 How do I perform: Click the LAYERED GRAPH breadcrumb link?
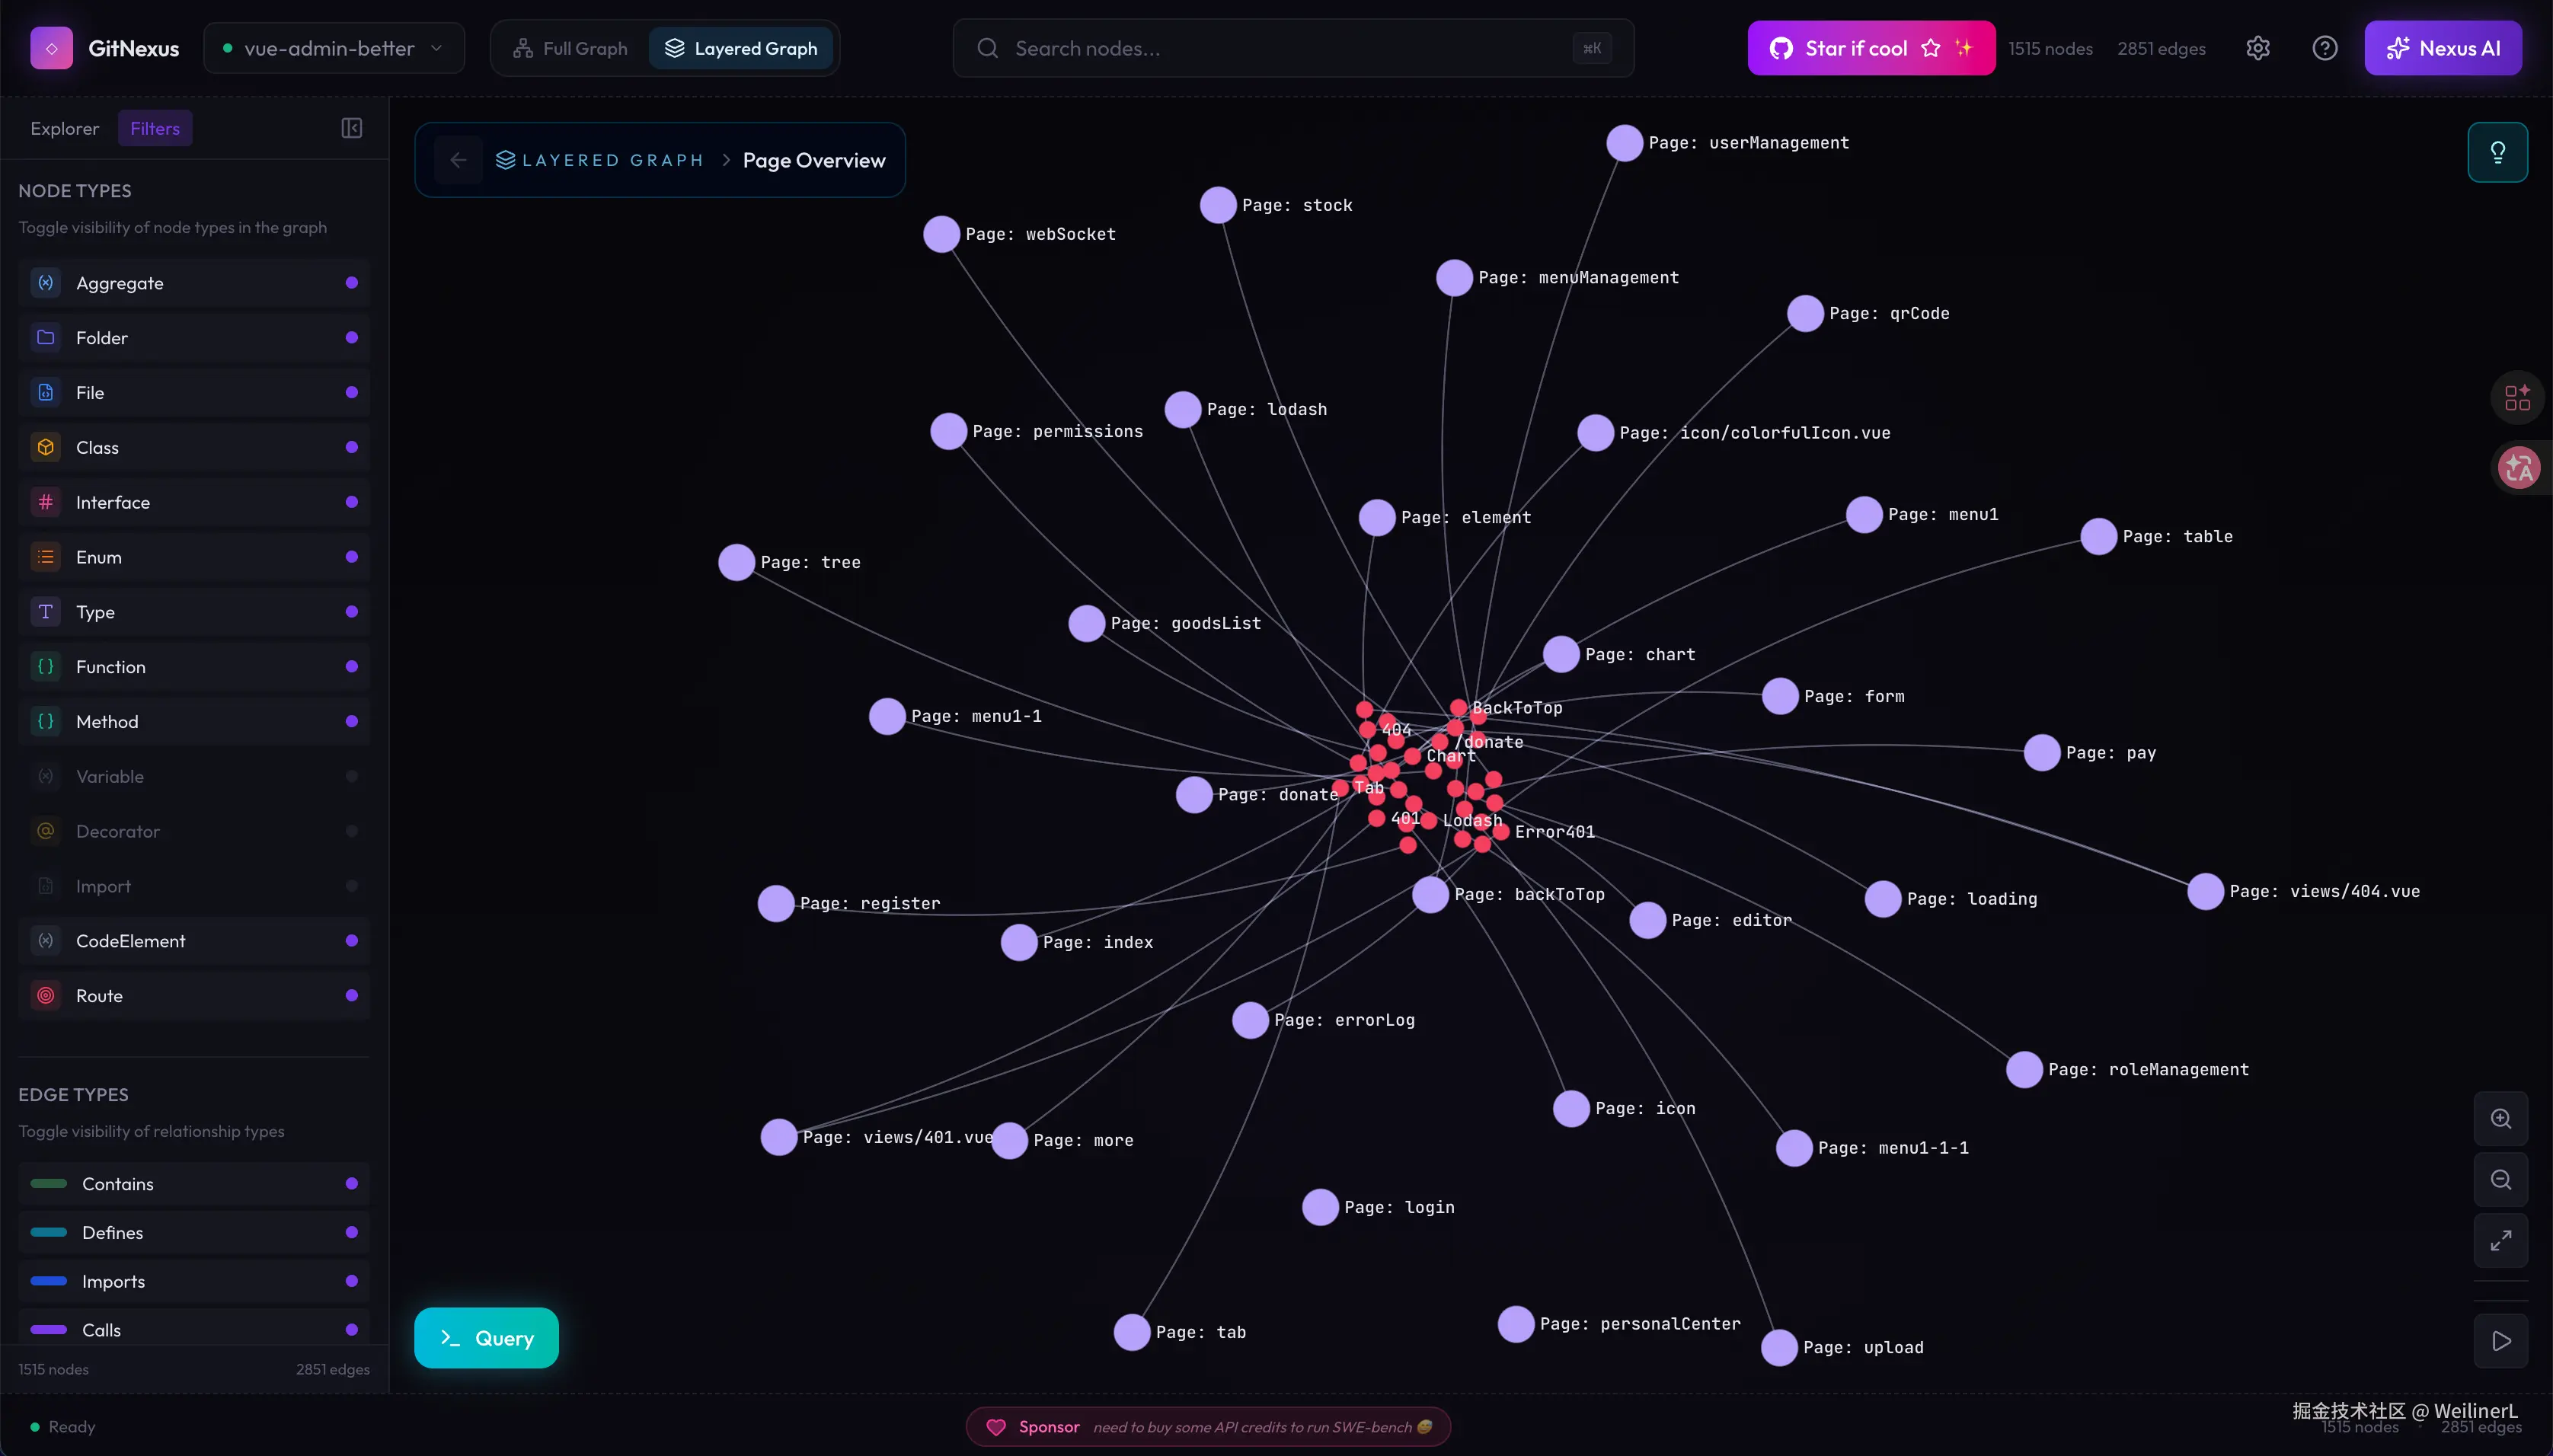(x=600, y=160)
